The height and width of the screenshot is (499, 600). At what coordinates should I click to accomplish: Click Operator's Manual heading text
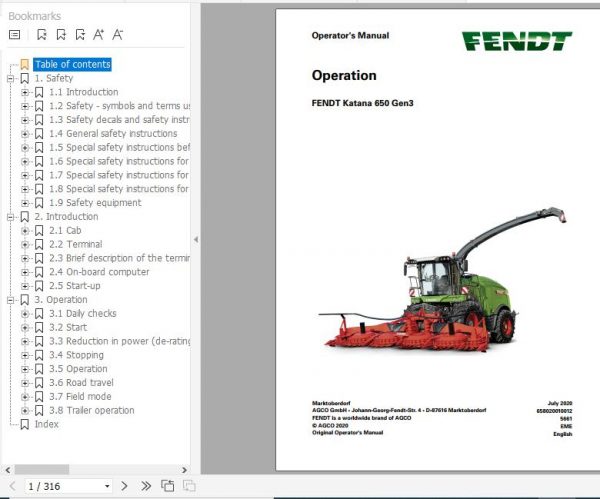pos(350,36)
